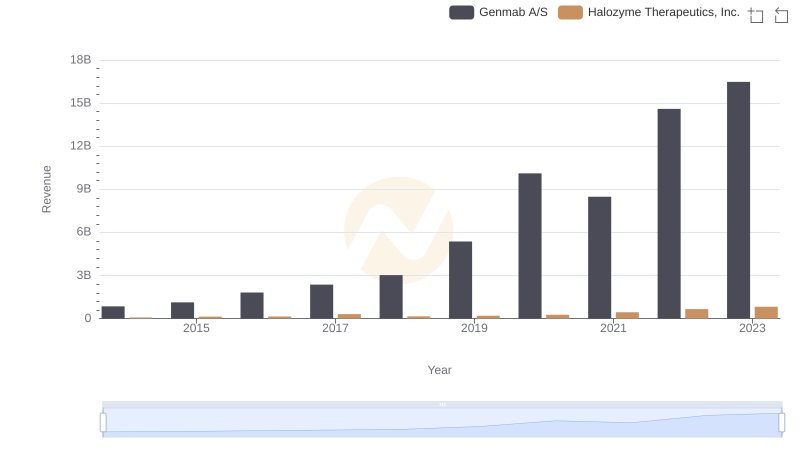Image resolution: width=800 pixels, height=461 pixels.
Task: Toggle Genmab A/S legend series
Action: 498,12
